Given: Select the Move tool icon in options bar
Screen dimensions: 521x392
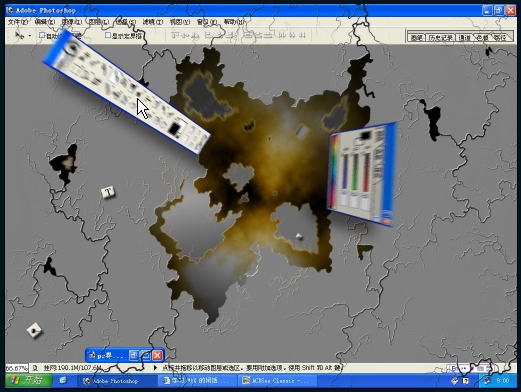Looking at the screenshot, I should coord(19,35).
